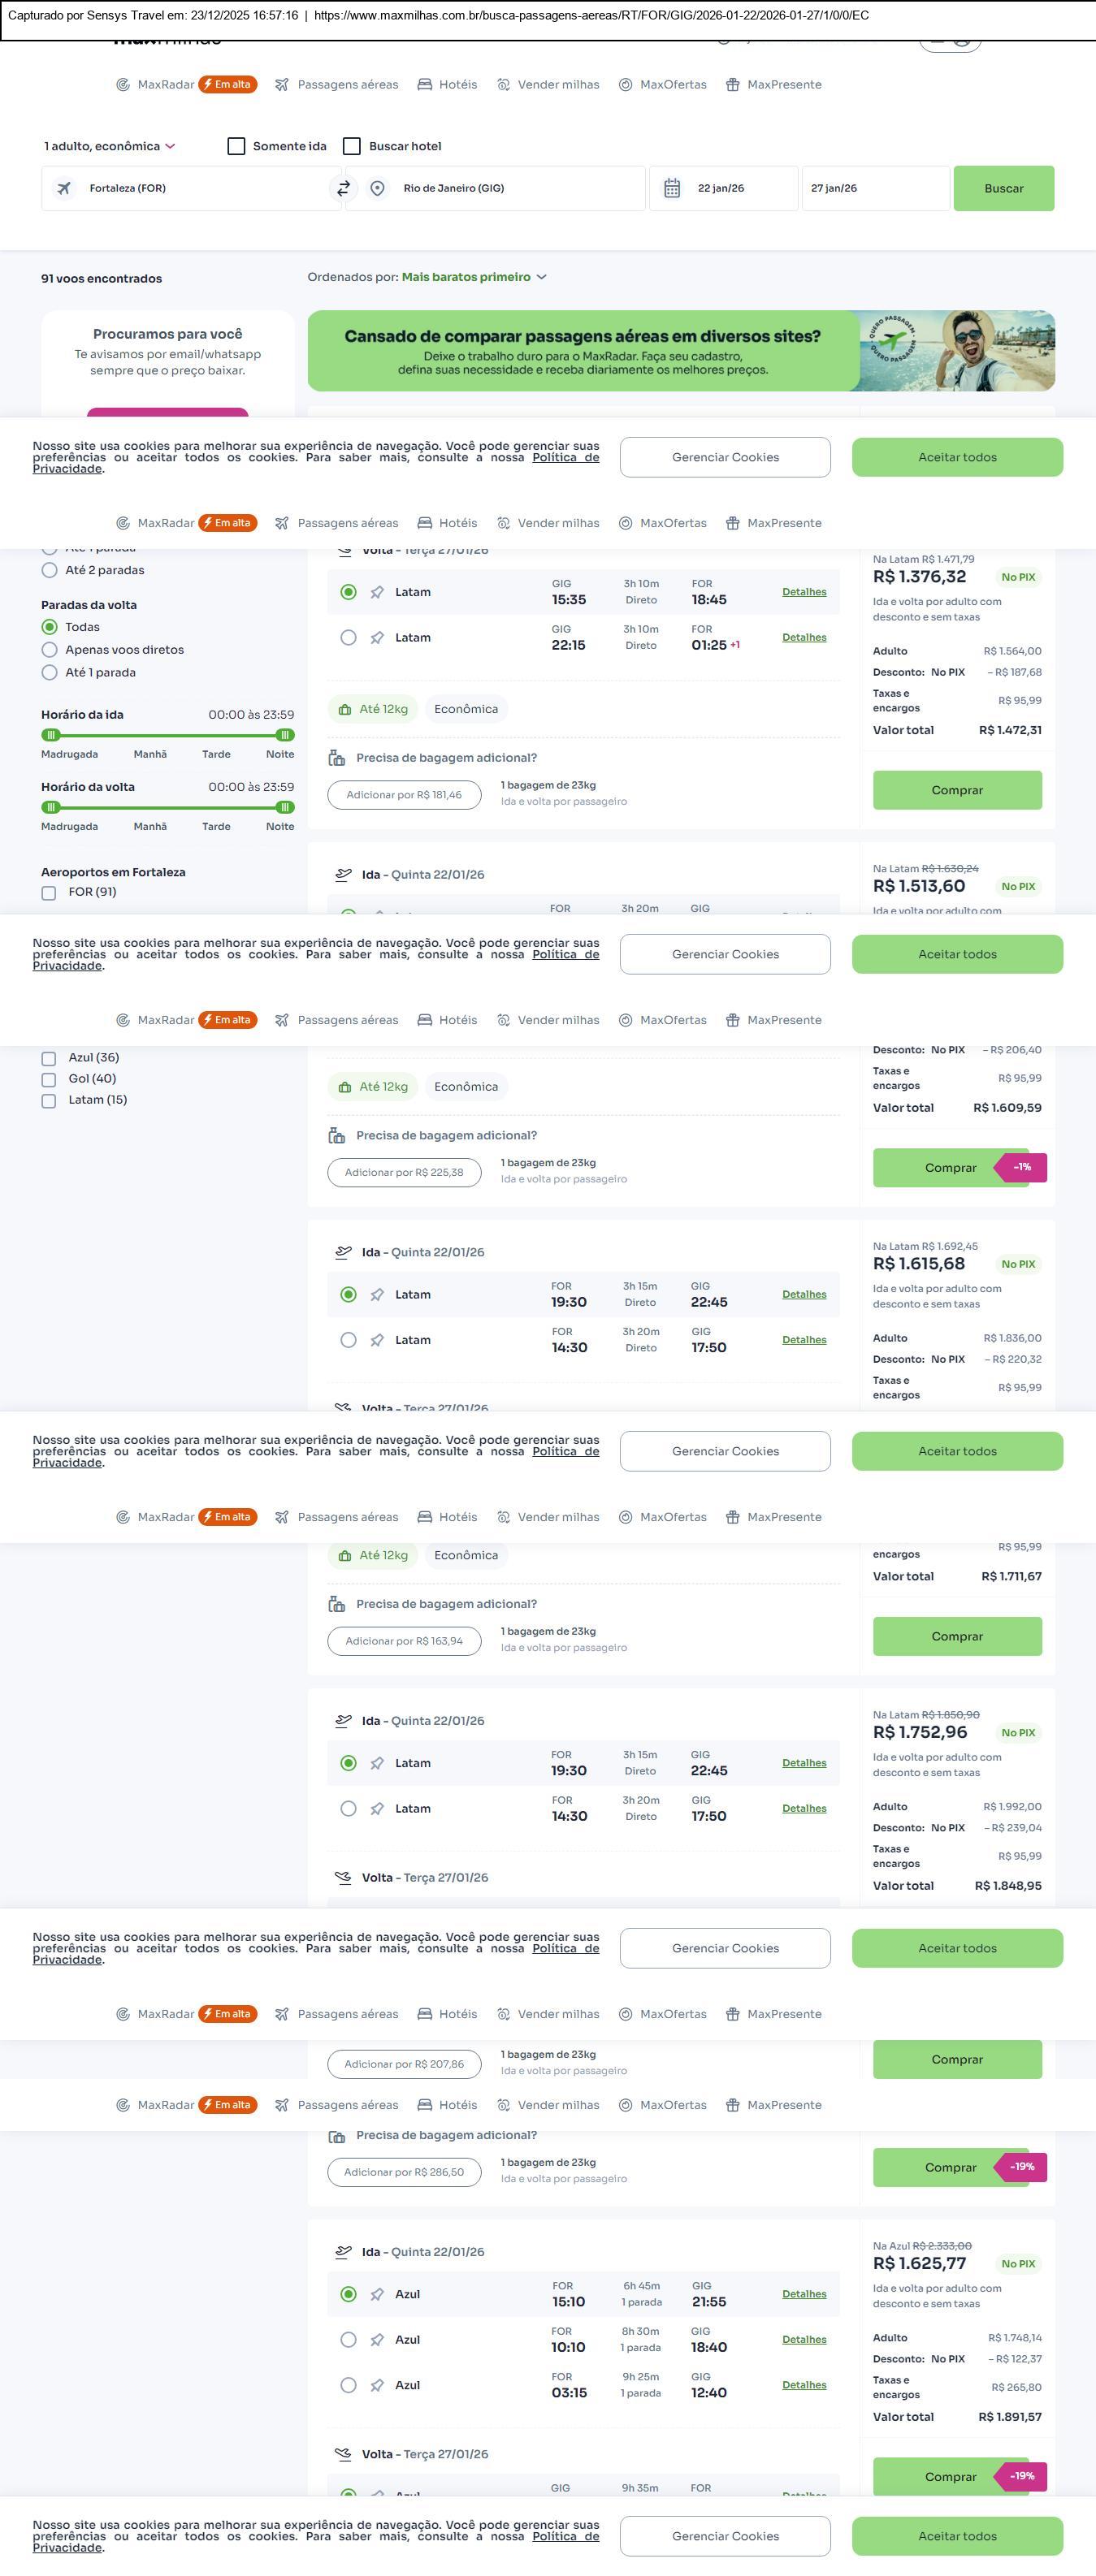Image resolution: width=1096 pixels, height=2576 pixels.
Task: Click the pin icon beside Latam 22:15 flight
Action: point(377,638)
